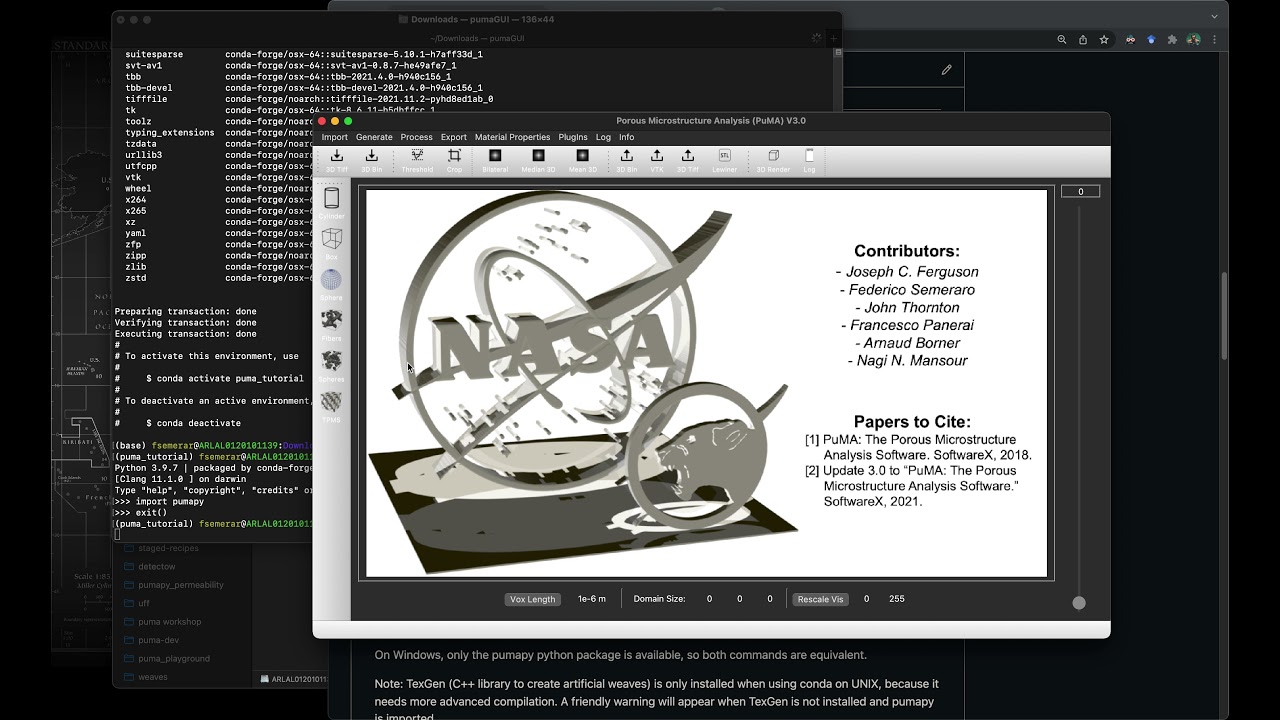Click the Lewiner STL export icon
The height and width of the screenshot is (720, 1280).
click(725, 160)
